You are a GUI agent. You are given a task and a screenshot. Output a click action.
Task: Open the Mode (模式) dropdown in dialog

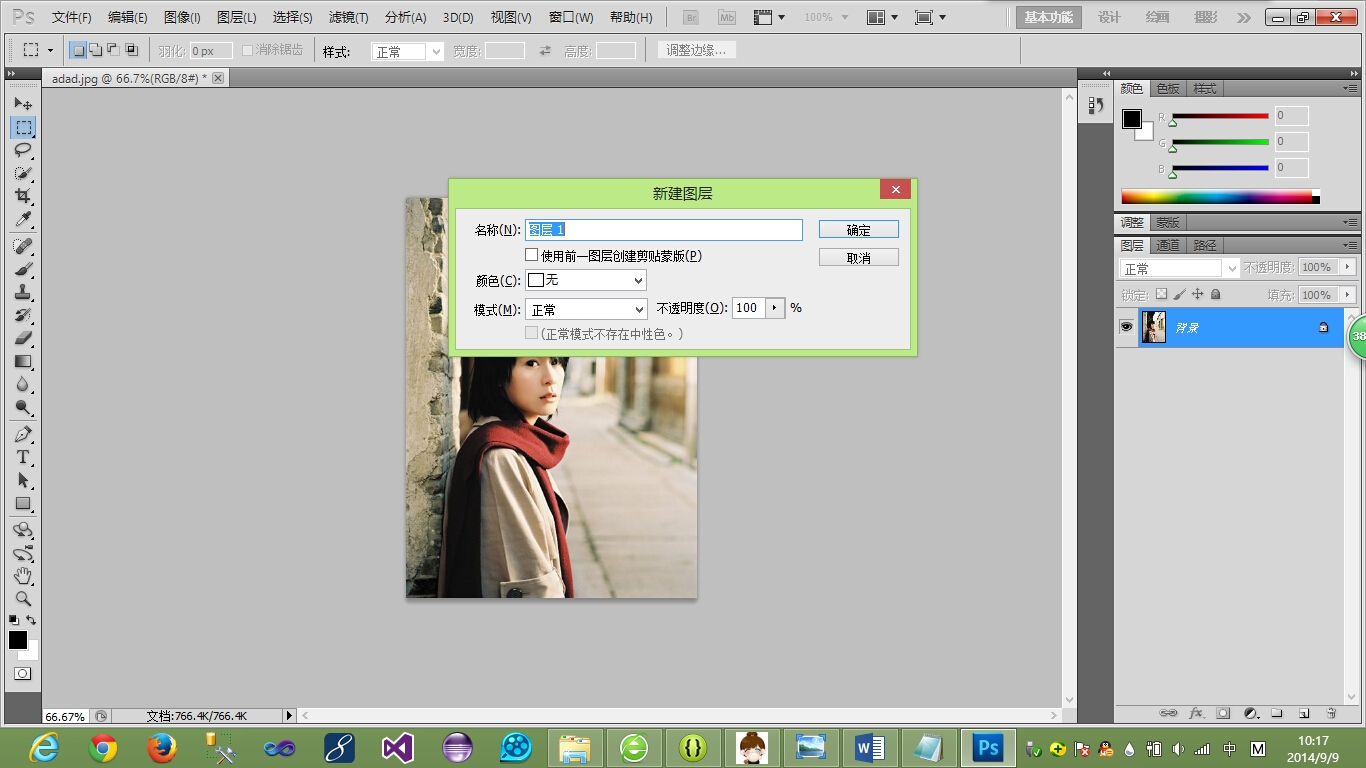pos(586,310)
